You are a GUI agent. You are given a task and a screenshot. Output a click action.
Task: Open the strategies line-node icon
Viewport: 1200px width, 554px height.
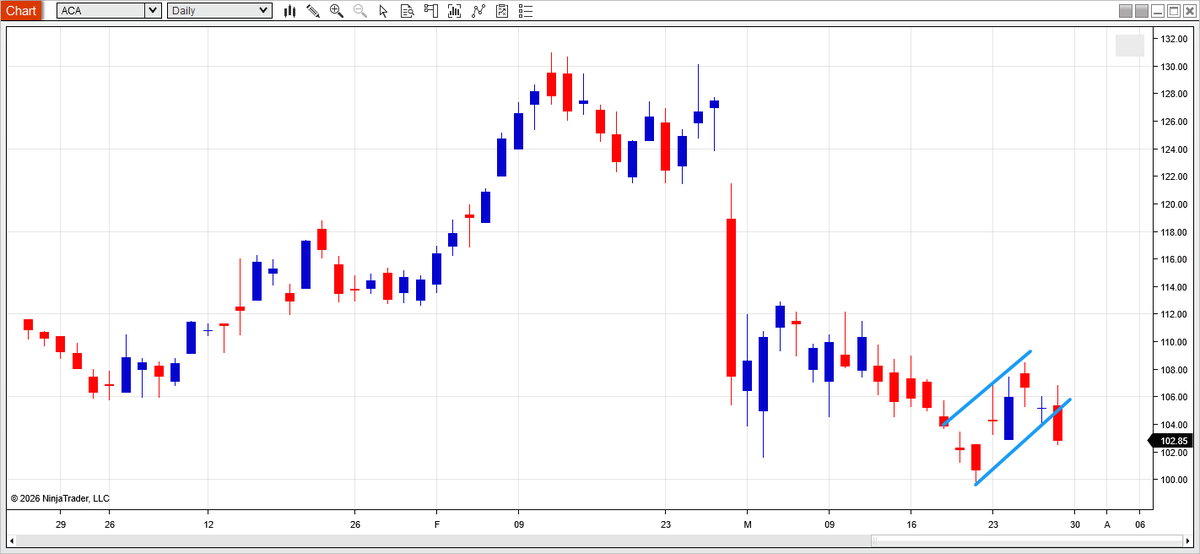pos(478,11)
